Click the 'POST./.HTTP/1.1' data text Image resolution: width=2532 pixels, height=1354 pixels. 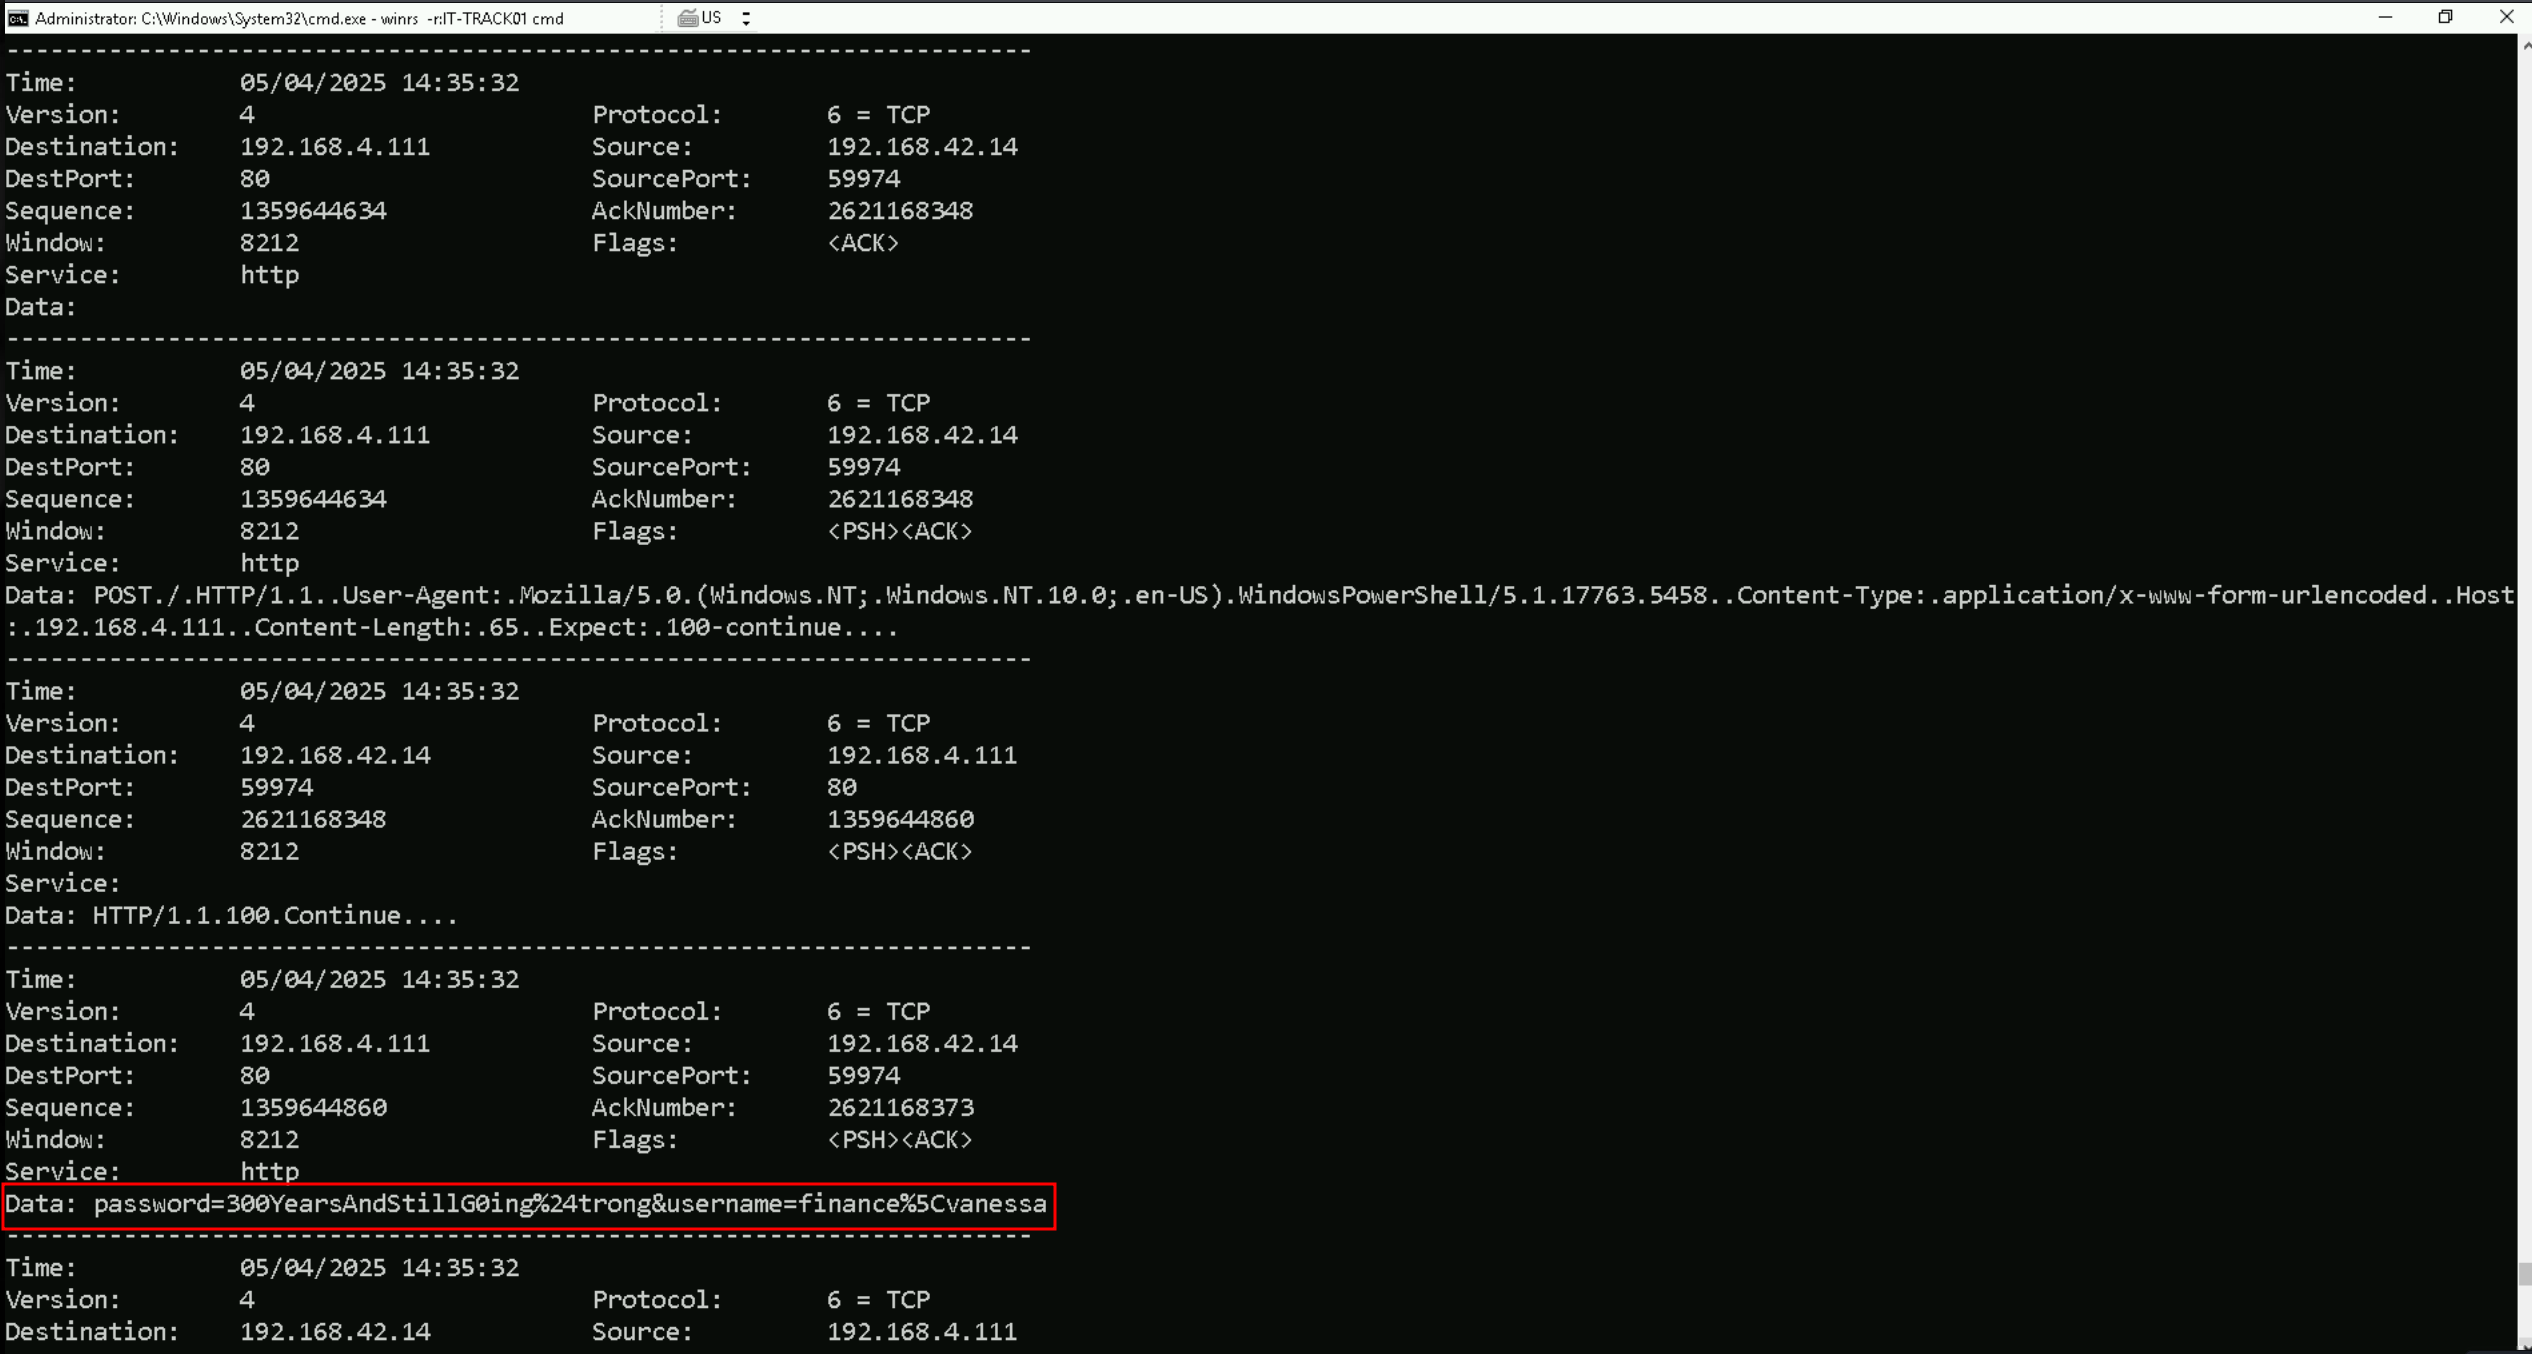(x=205, y=596)
